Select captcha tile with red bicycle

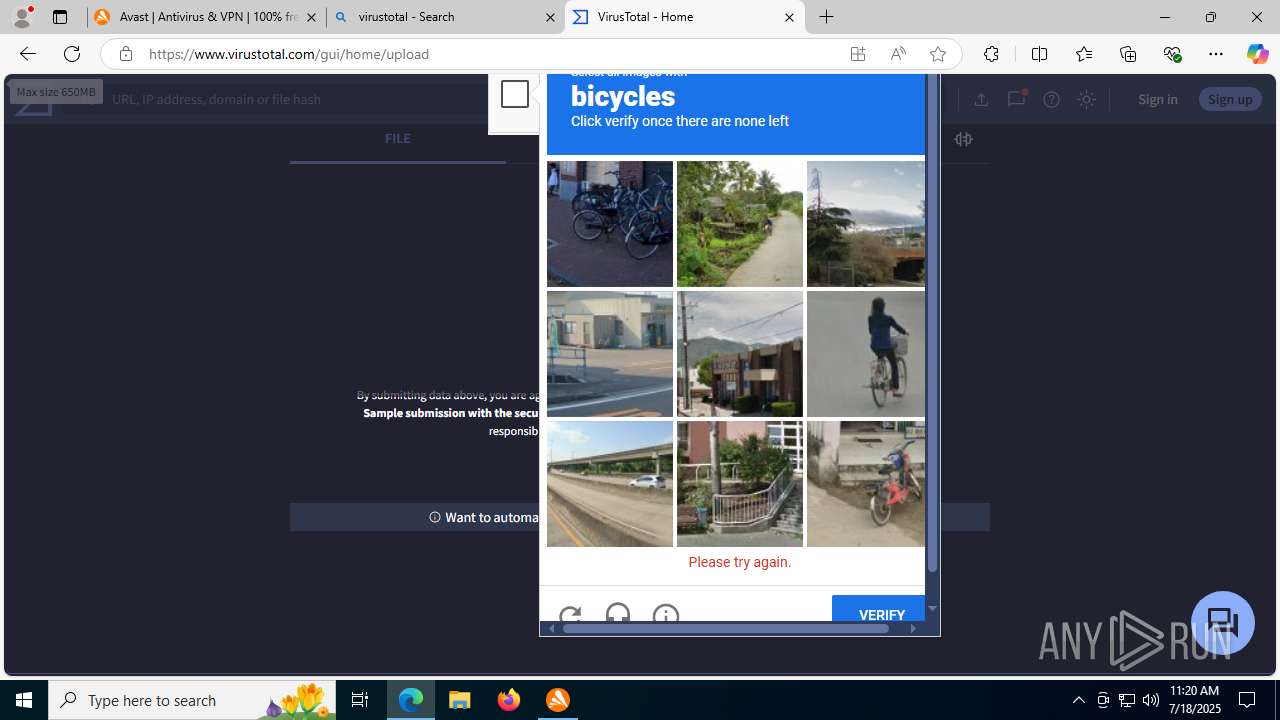[x=866, y=484]
